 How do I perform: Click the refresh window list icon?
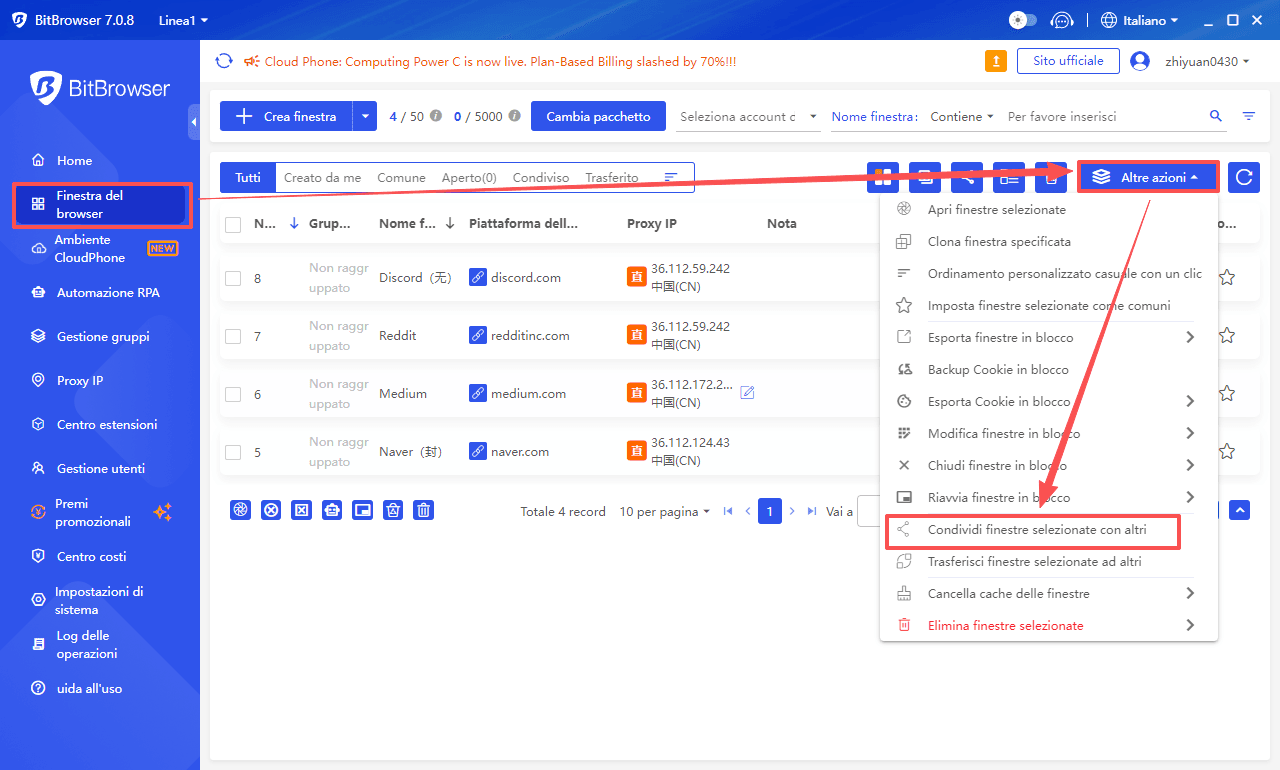[x=1243, y=176]
